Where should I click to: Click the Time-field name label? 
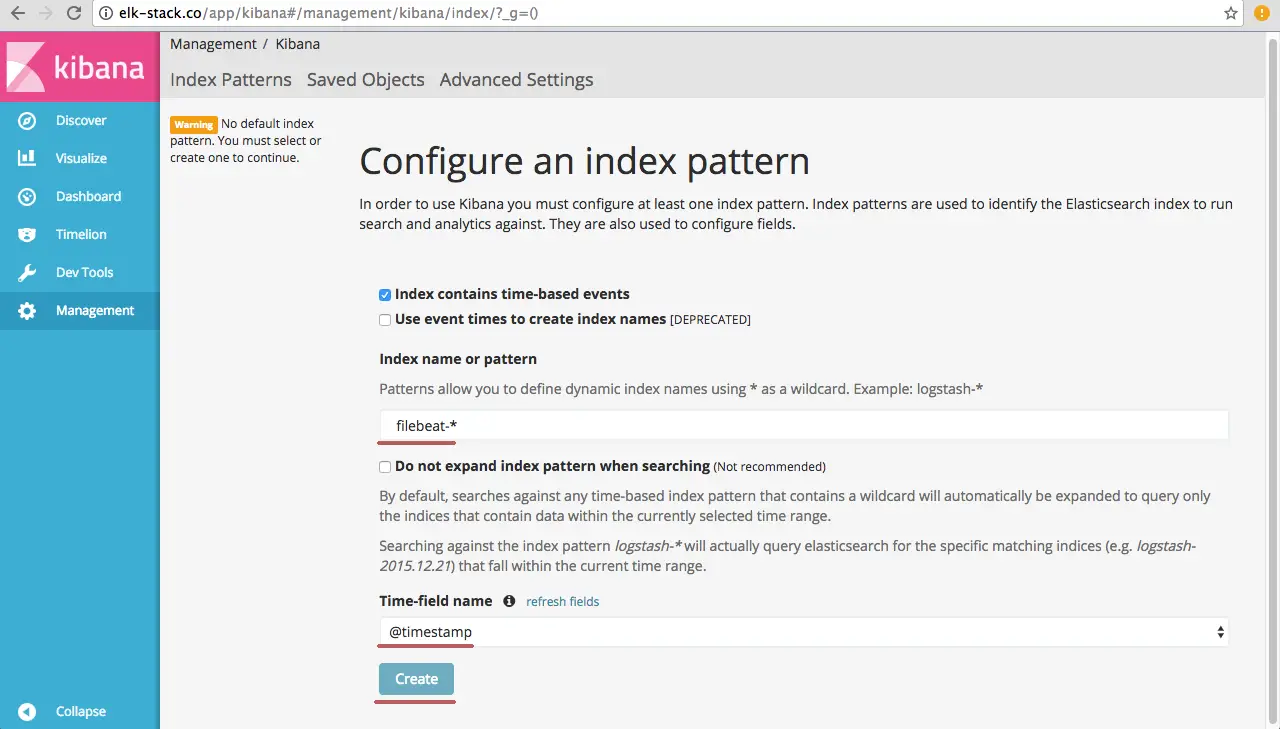pyautogui.click(x=436, y=601)
